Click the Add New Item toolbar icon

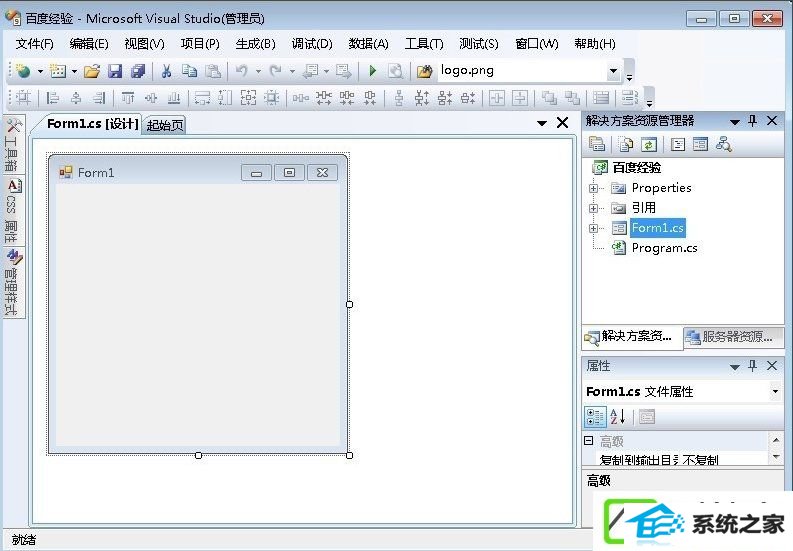pos(58,71)
